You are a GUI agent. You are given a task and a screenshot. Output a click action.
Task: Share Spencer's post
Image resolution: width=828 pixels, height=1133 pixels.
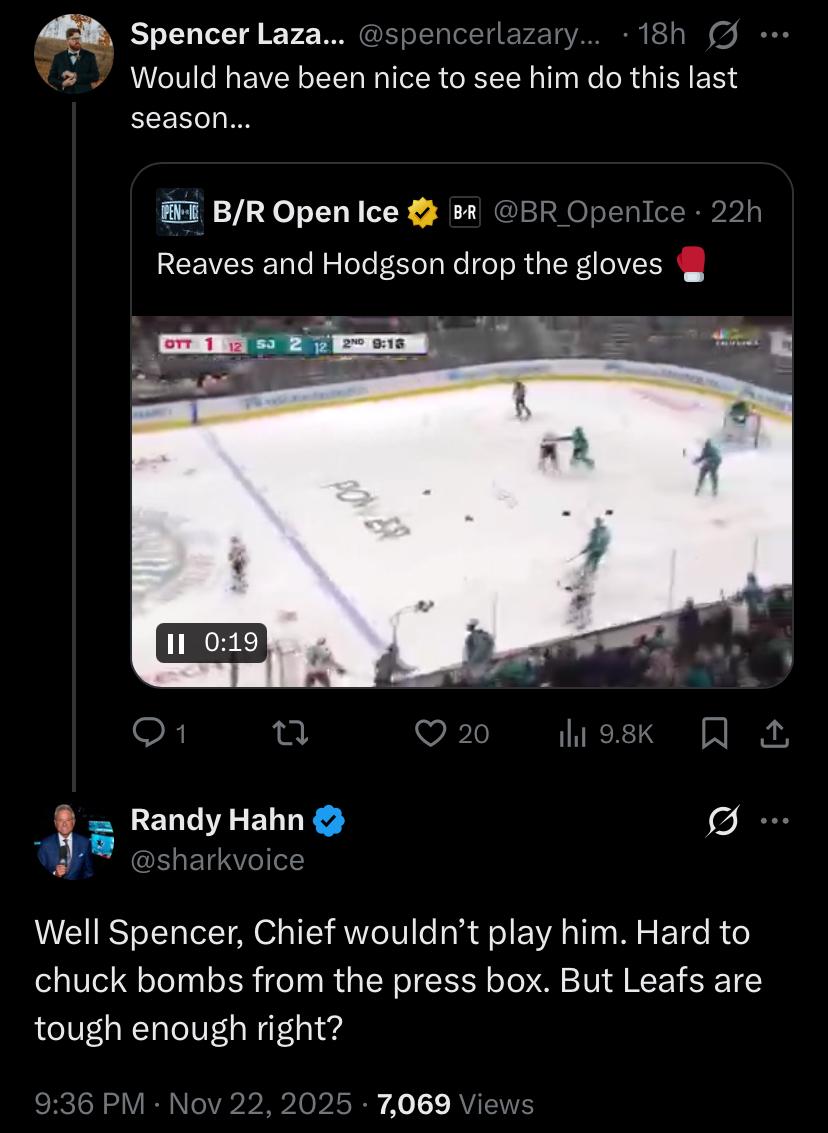[x=774, y=734]
